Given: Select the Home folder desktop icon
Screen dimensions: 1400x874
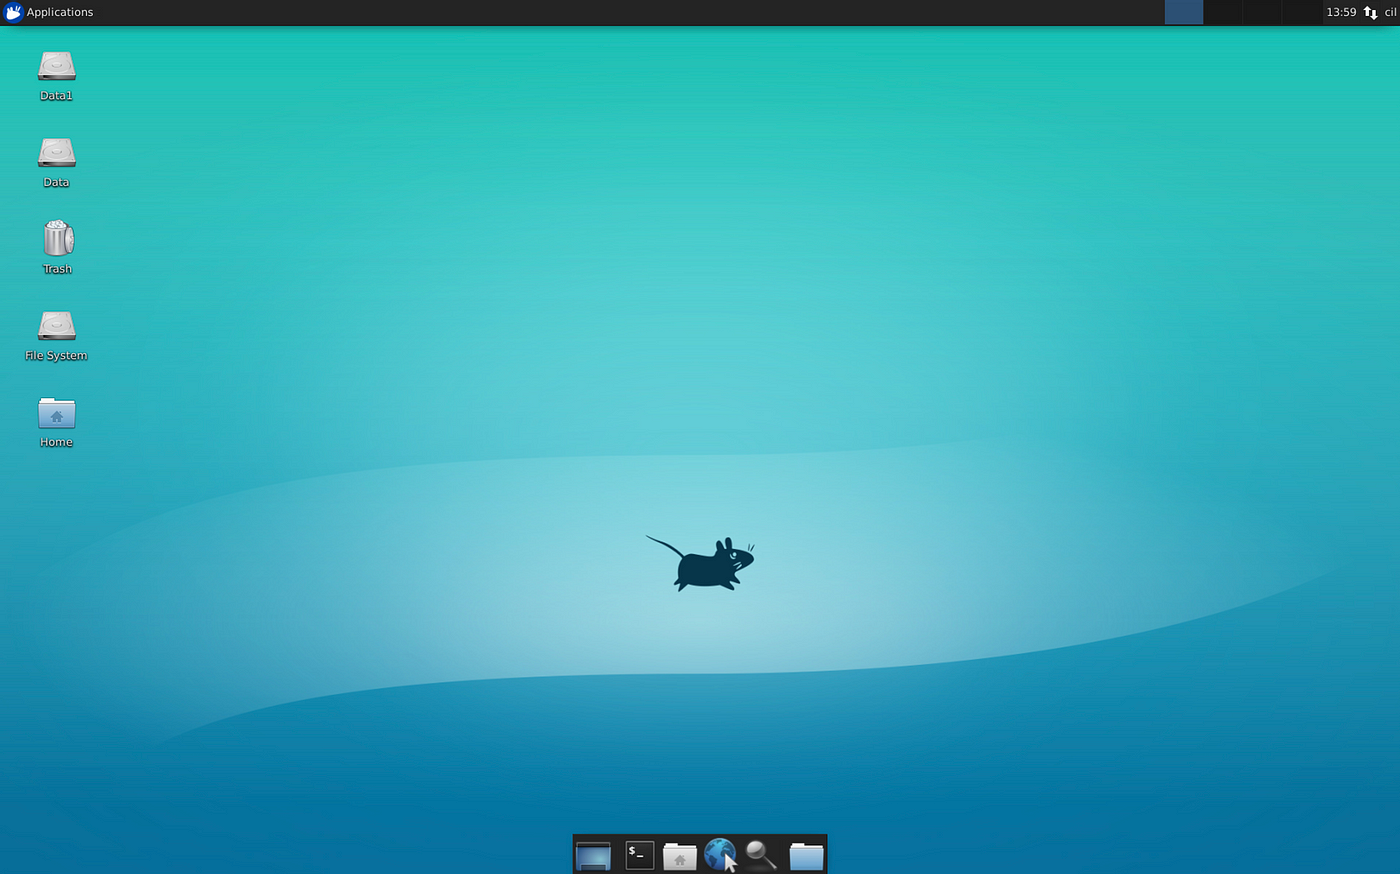Looking at the screenshot, I should 56,413.
